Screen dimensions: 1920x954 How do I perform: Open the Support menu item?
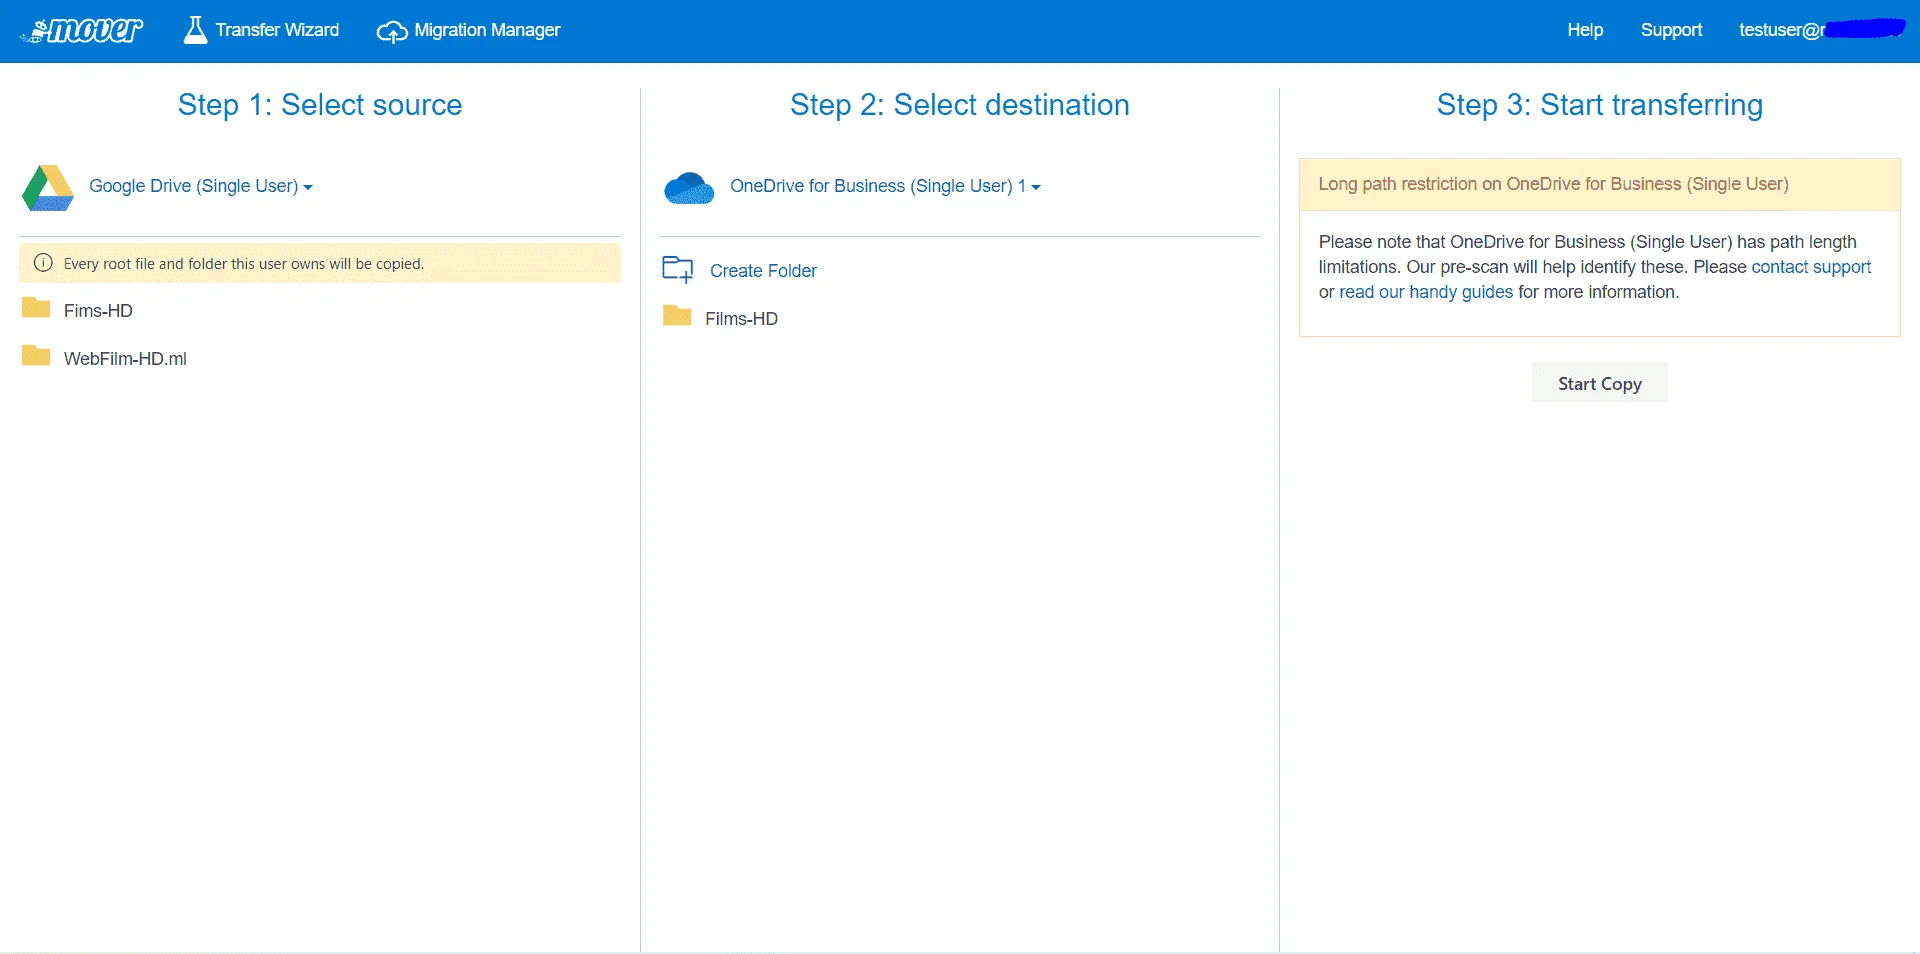[1671, 30]
